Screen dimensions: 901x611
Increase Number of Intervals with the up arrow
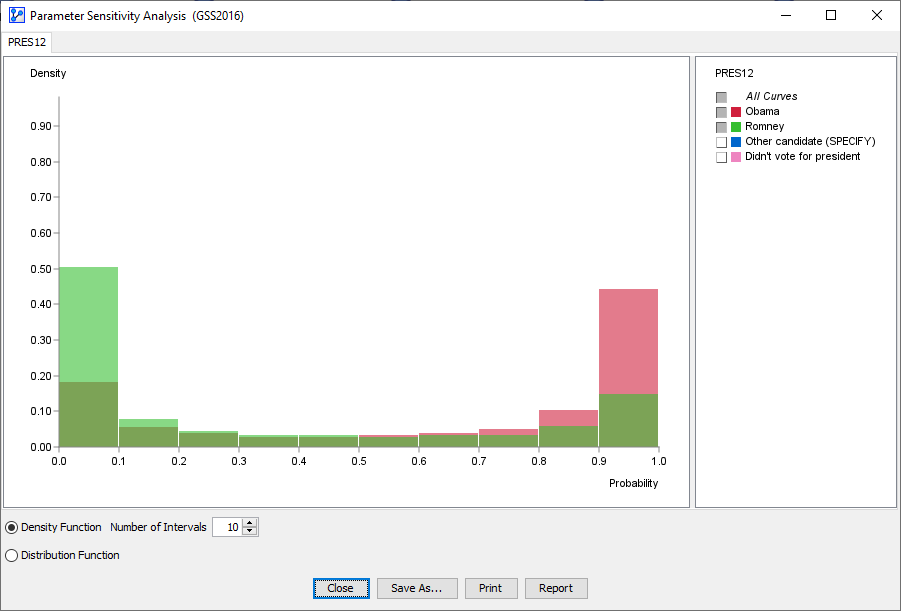pos(250,522)
